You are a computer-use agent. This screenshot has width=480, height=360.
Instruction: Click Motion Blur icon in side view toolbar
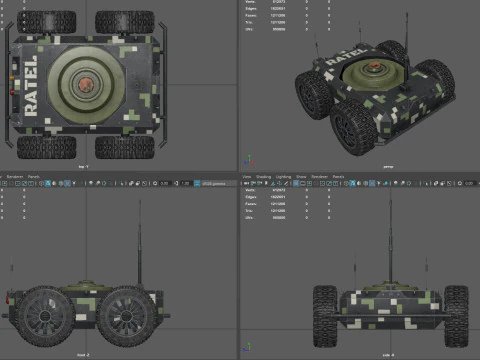[402, 183]
